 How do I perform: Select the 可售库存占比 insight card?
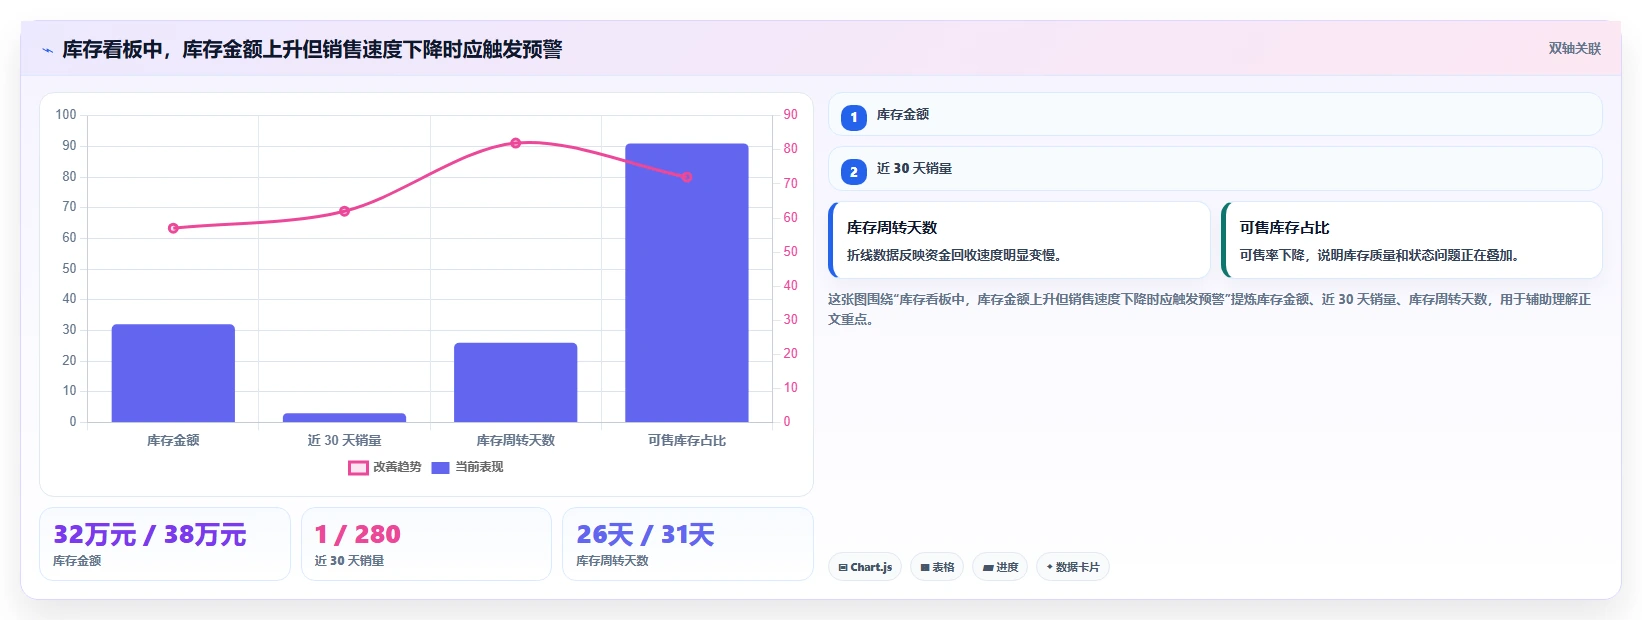click(x=1412, y=240)
